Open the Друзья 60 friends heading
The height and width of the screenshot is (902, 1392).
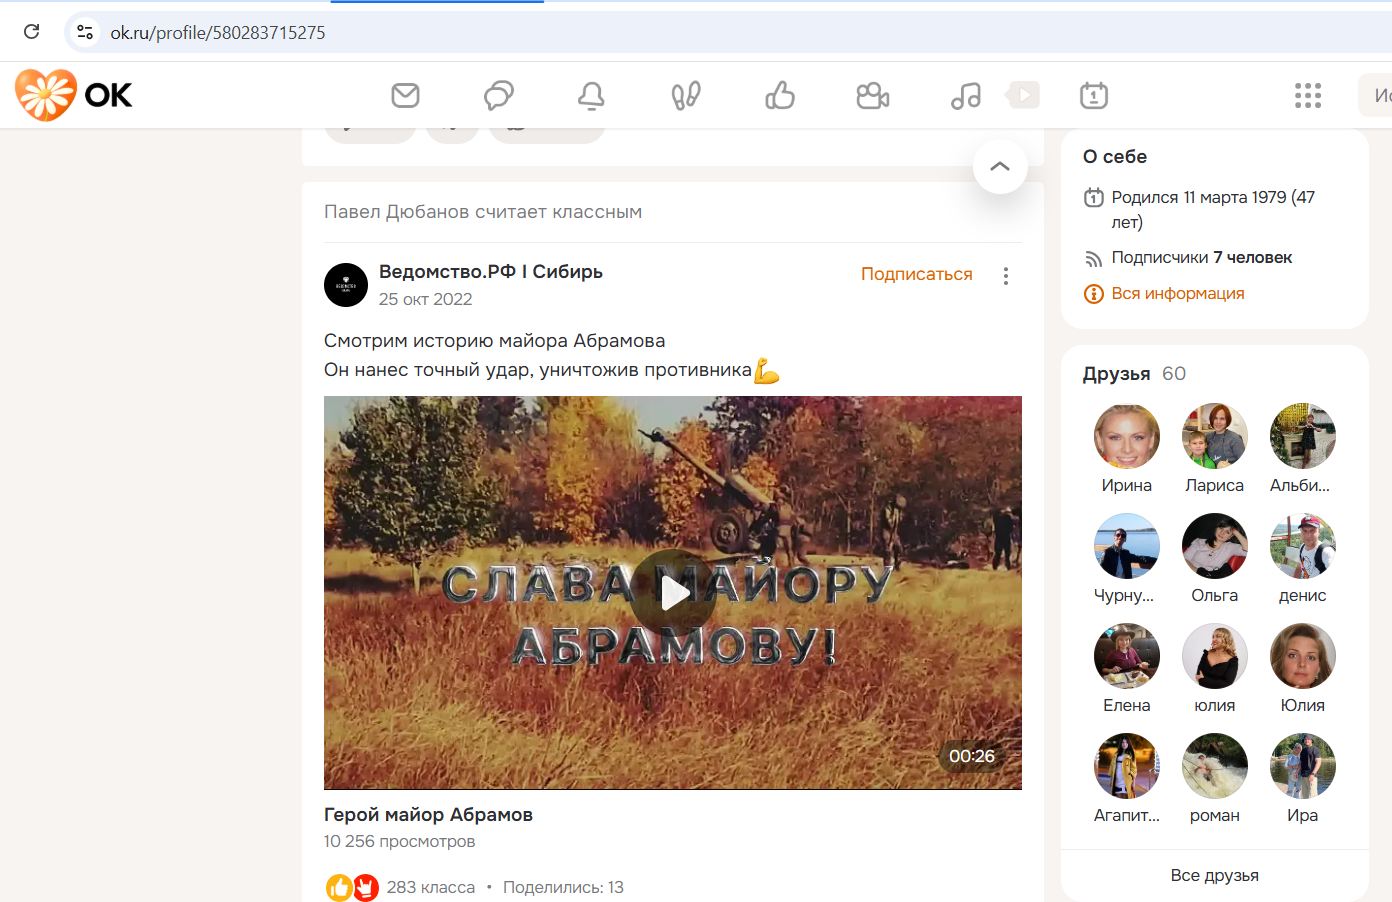[x=1134, y=373]
